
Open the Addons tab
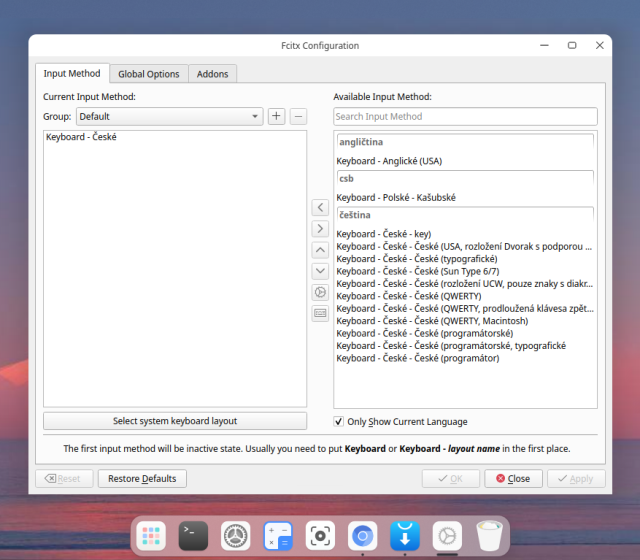[x=212, y=74]
